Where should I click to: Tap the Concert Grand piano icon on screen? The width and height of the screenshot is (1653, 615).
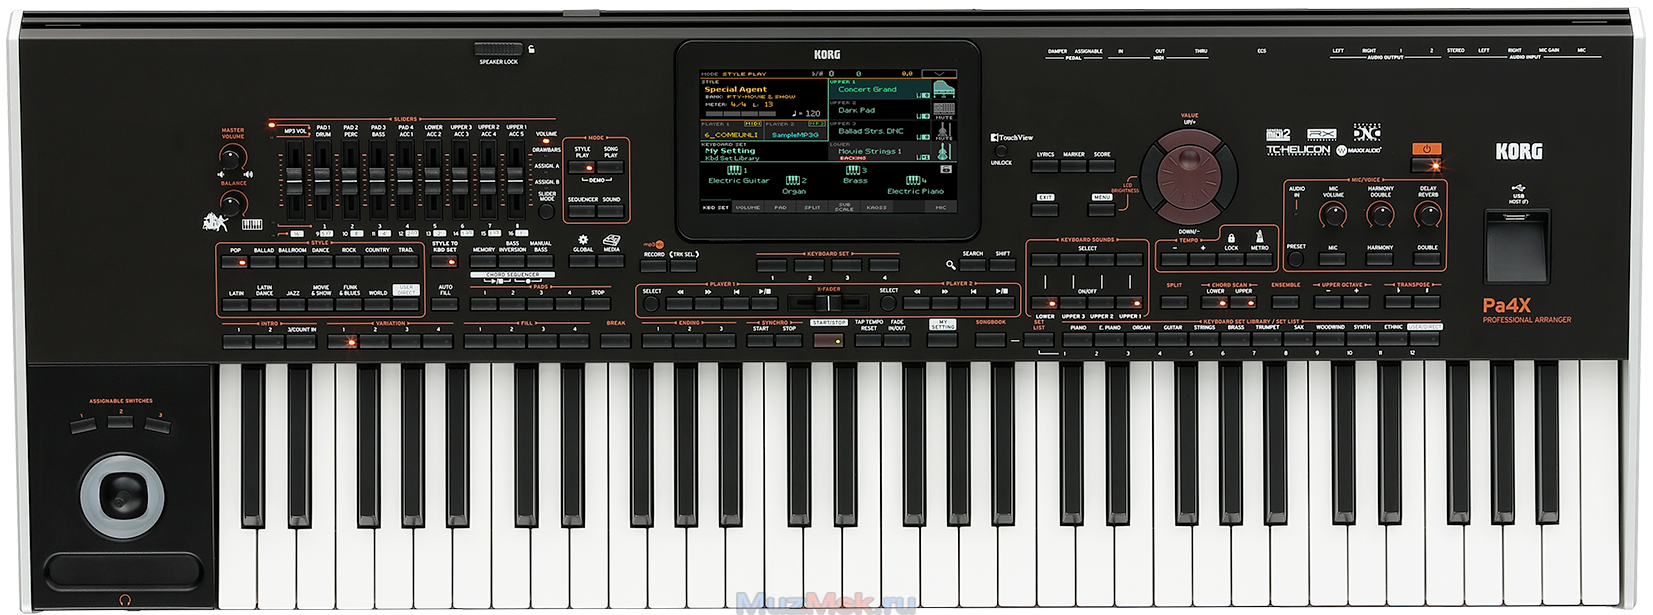click(944, 90)
